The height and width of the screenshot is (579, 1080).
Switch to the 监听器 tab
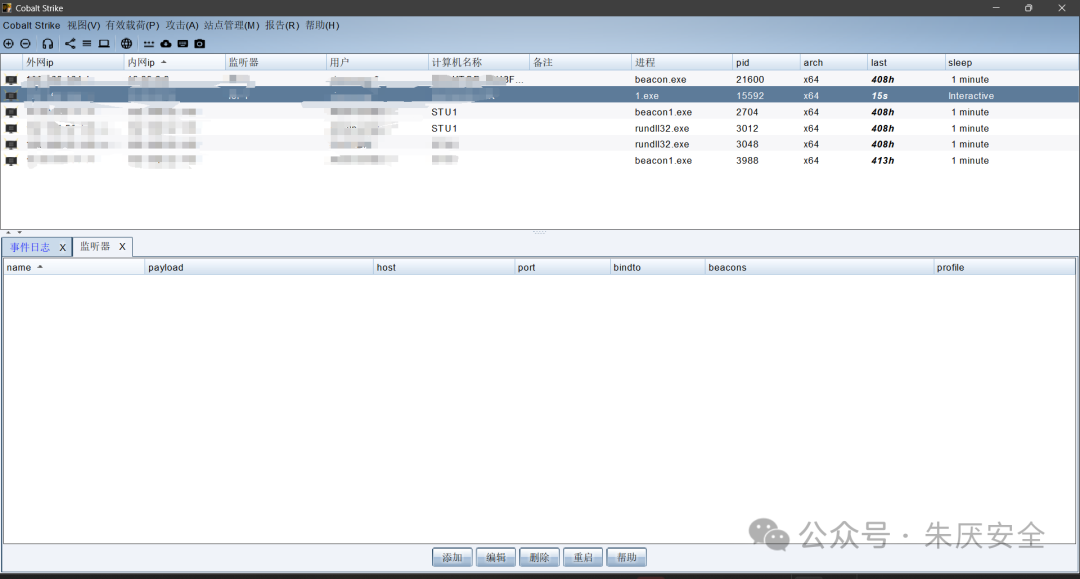click(x=95, y=246)
